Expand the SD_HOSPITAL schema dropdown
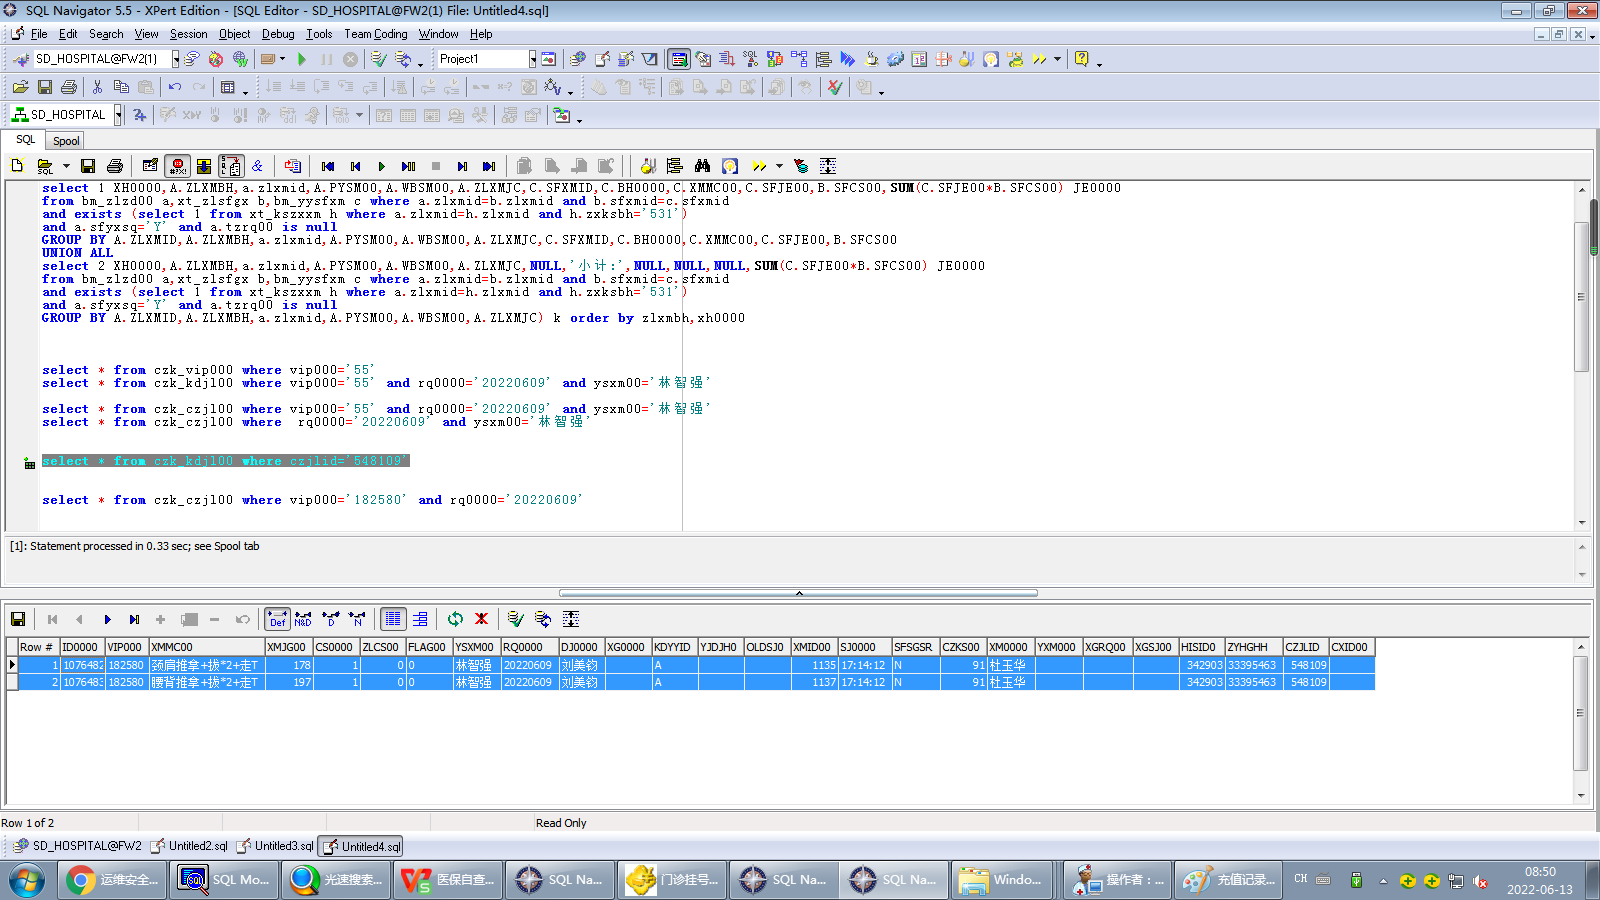Image resolution: width=1600 pixels, height=900 pixels. tap(118, 115)
